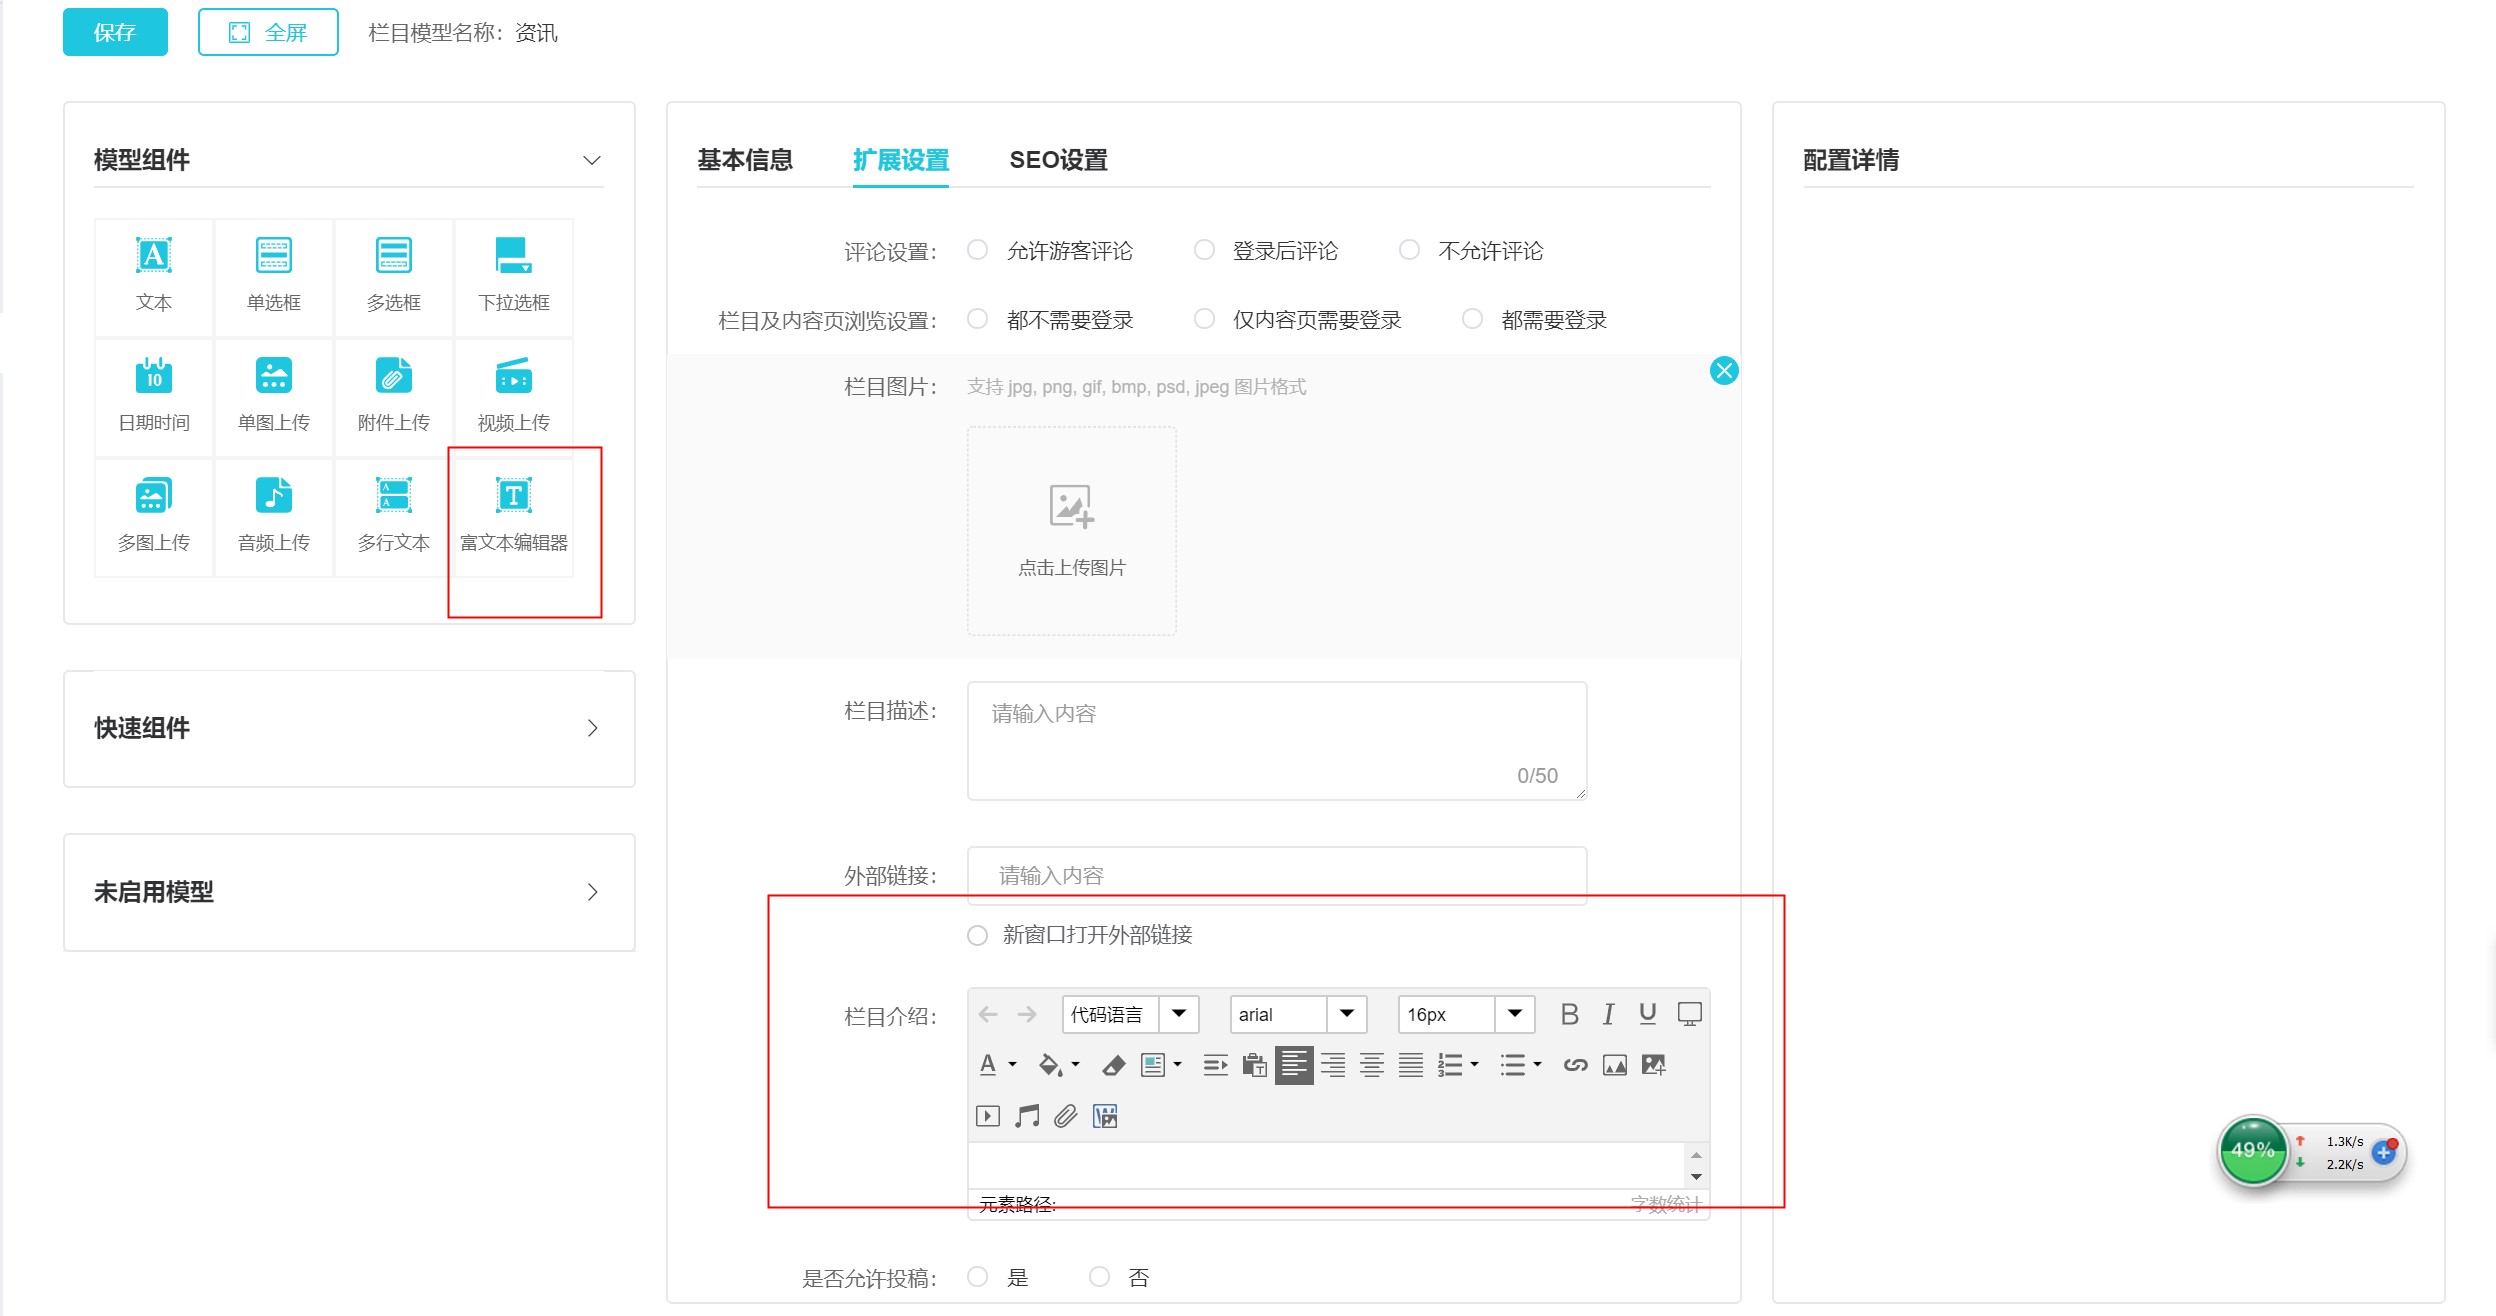Switch to the SEO设置 tab
The width and height of the screenshot is (2496, 1316).
(x=1058, y=160)
